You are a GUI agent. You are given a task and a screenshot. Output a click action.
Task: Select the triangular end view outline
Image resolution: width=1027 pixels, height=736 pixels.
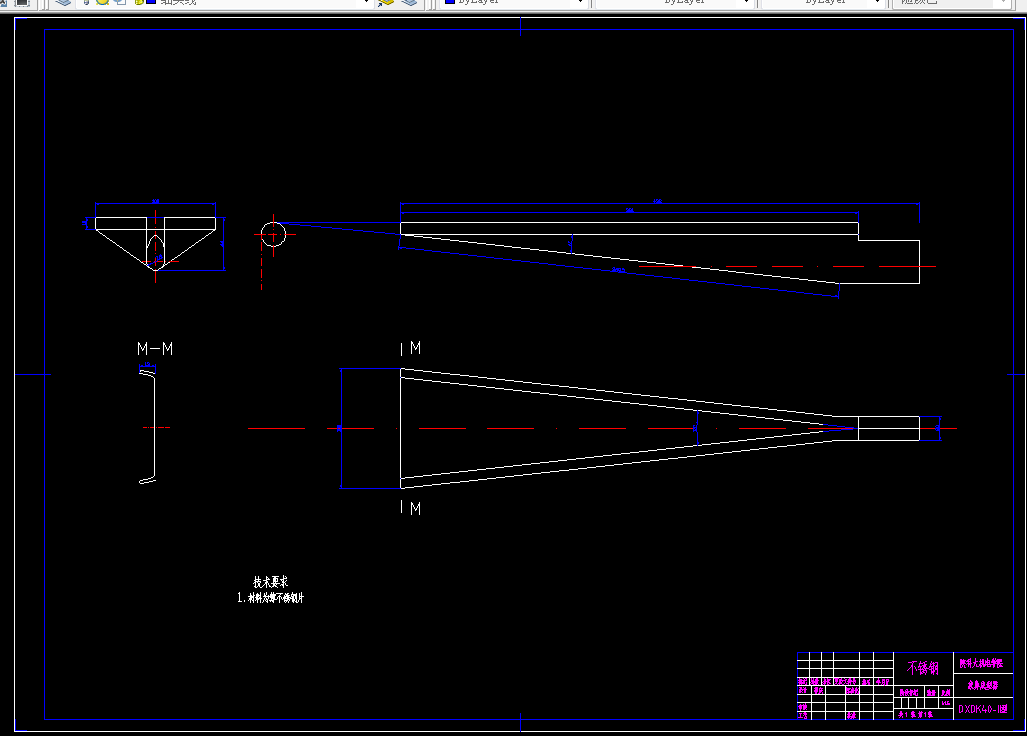click(x=155, y=243)
